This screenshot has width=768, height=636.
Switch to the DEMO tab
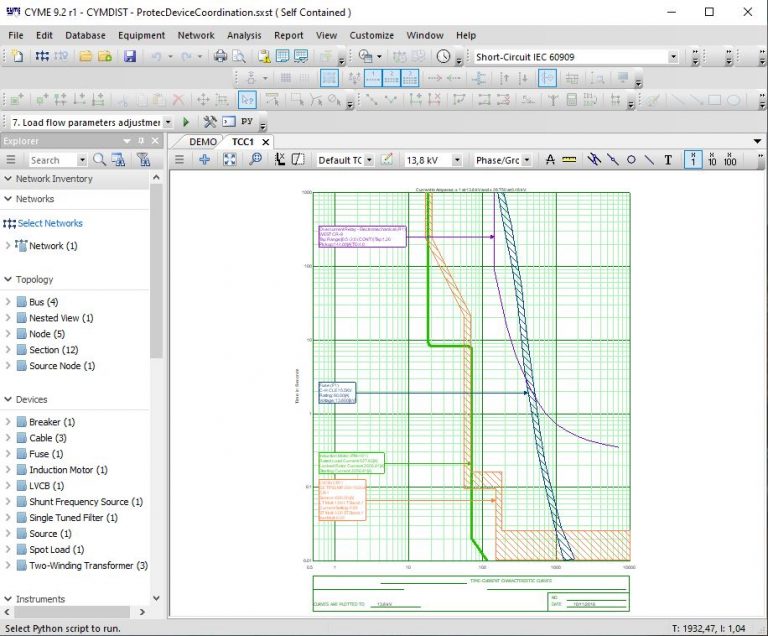(202, 142)
